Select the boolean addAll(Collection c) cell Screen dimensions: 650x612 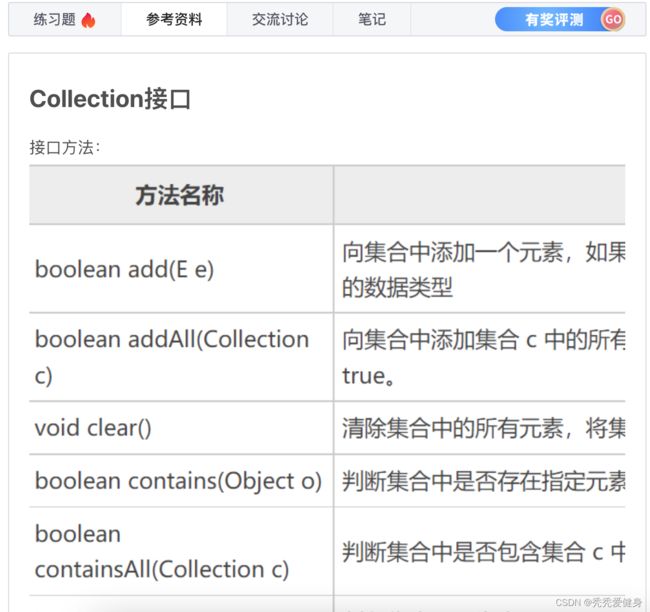(x=181, y=357)
